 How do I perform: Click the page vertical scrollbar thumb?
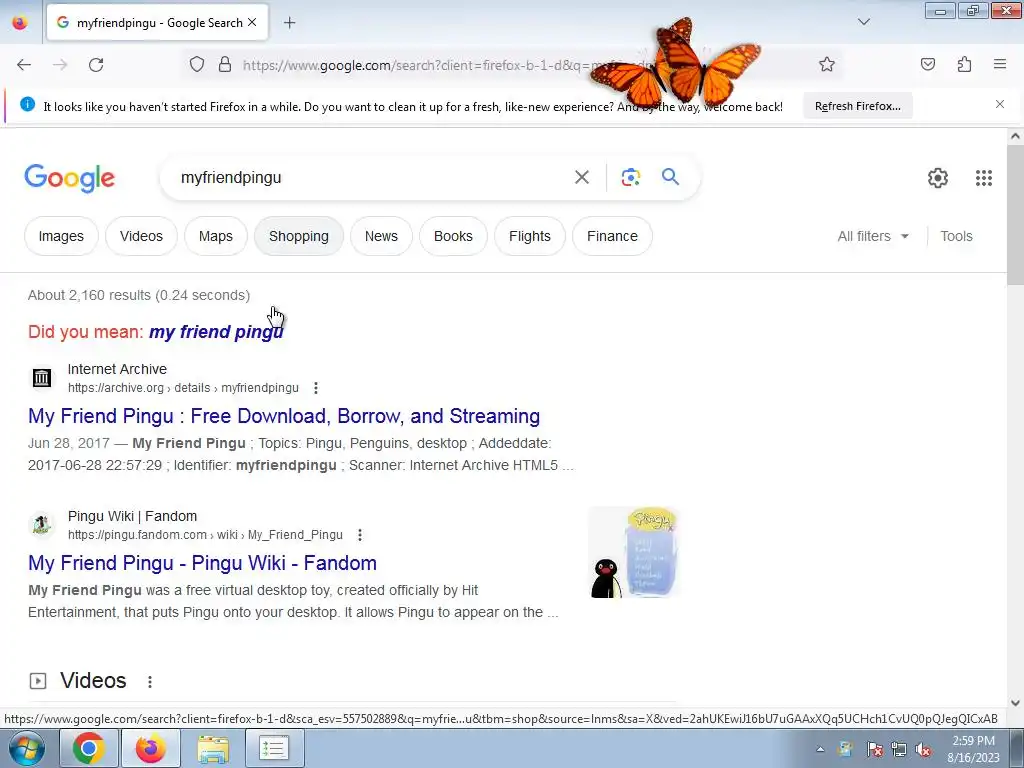[x=1015, y=214]
